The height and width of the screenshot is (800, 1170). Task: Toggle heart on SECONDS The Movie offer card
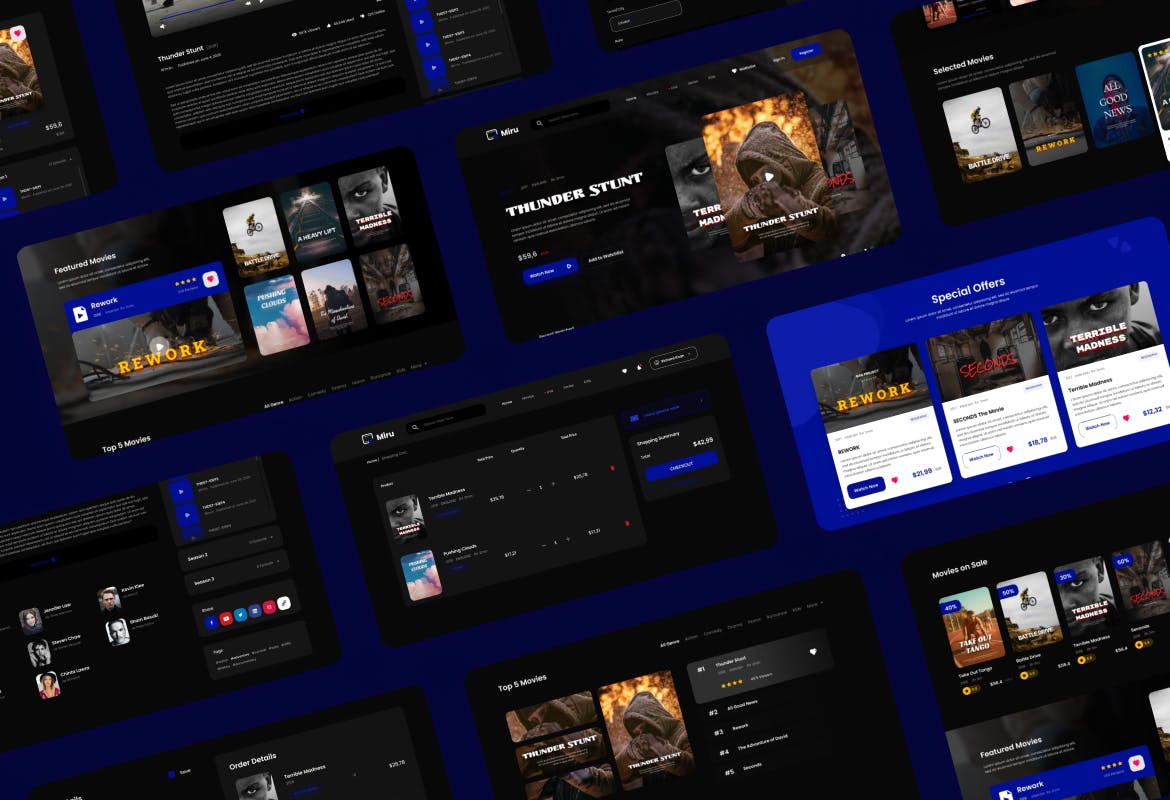1010,449
